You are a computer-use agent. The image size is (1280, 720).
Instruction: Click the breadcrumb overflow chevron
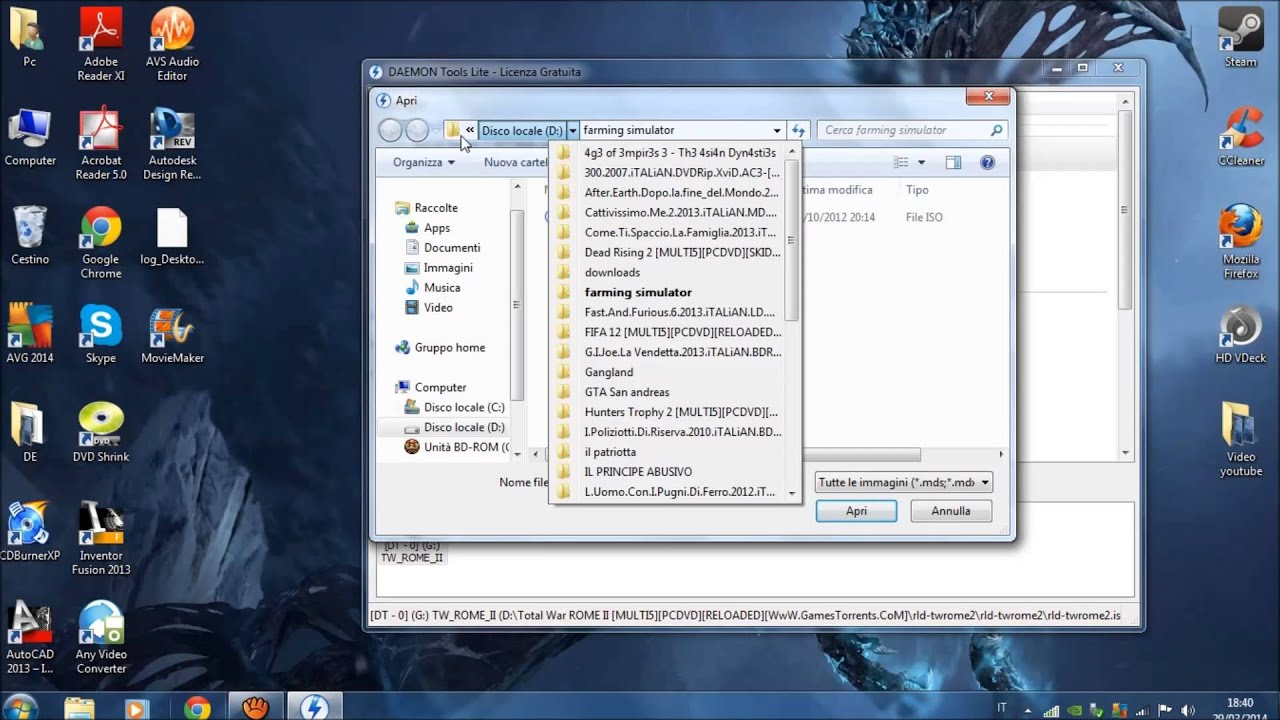[469, 130]
